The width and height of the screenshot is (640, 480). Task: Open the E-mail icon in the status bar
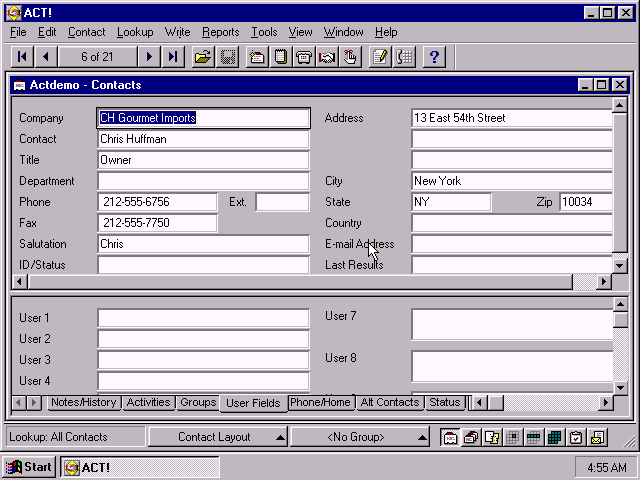(x=597, y=438)
